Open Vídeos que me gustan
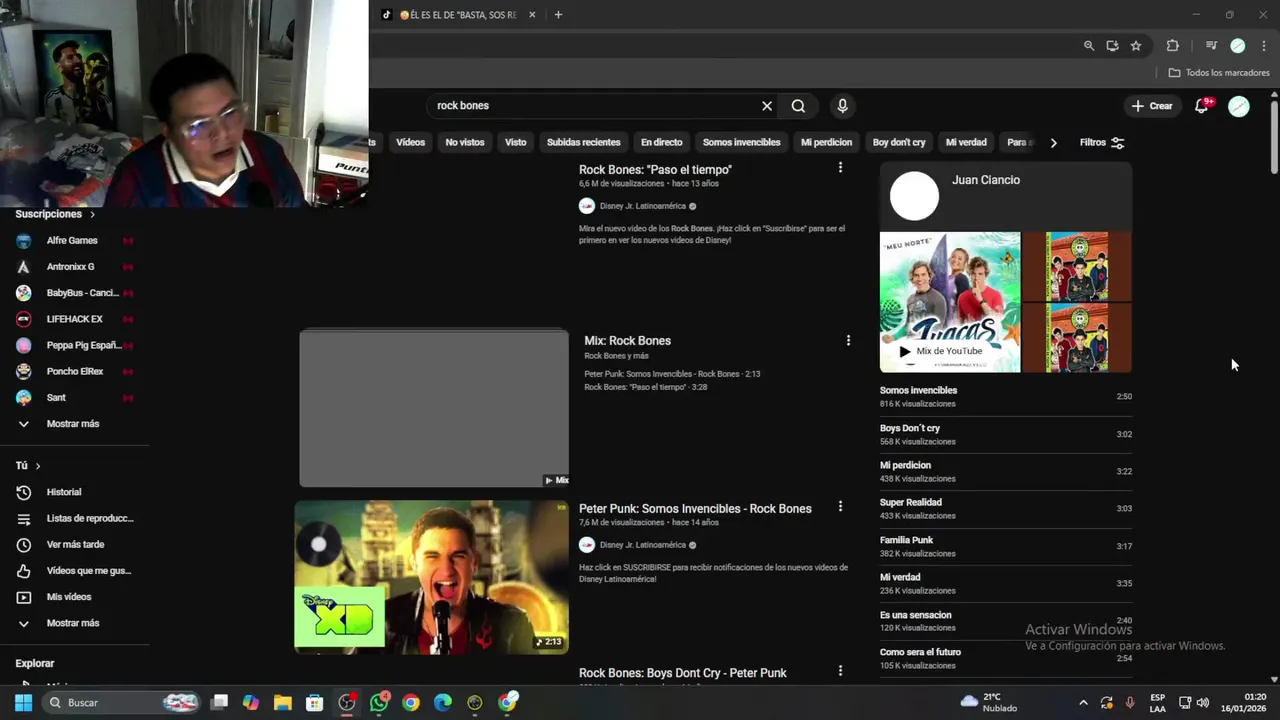This screenshot has height=720, width=1280. [75, 570]
